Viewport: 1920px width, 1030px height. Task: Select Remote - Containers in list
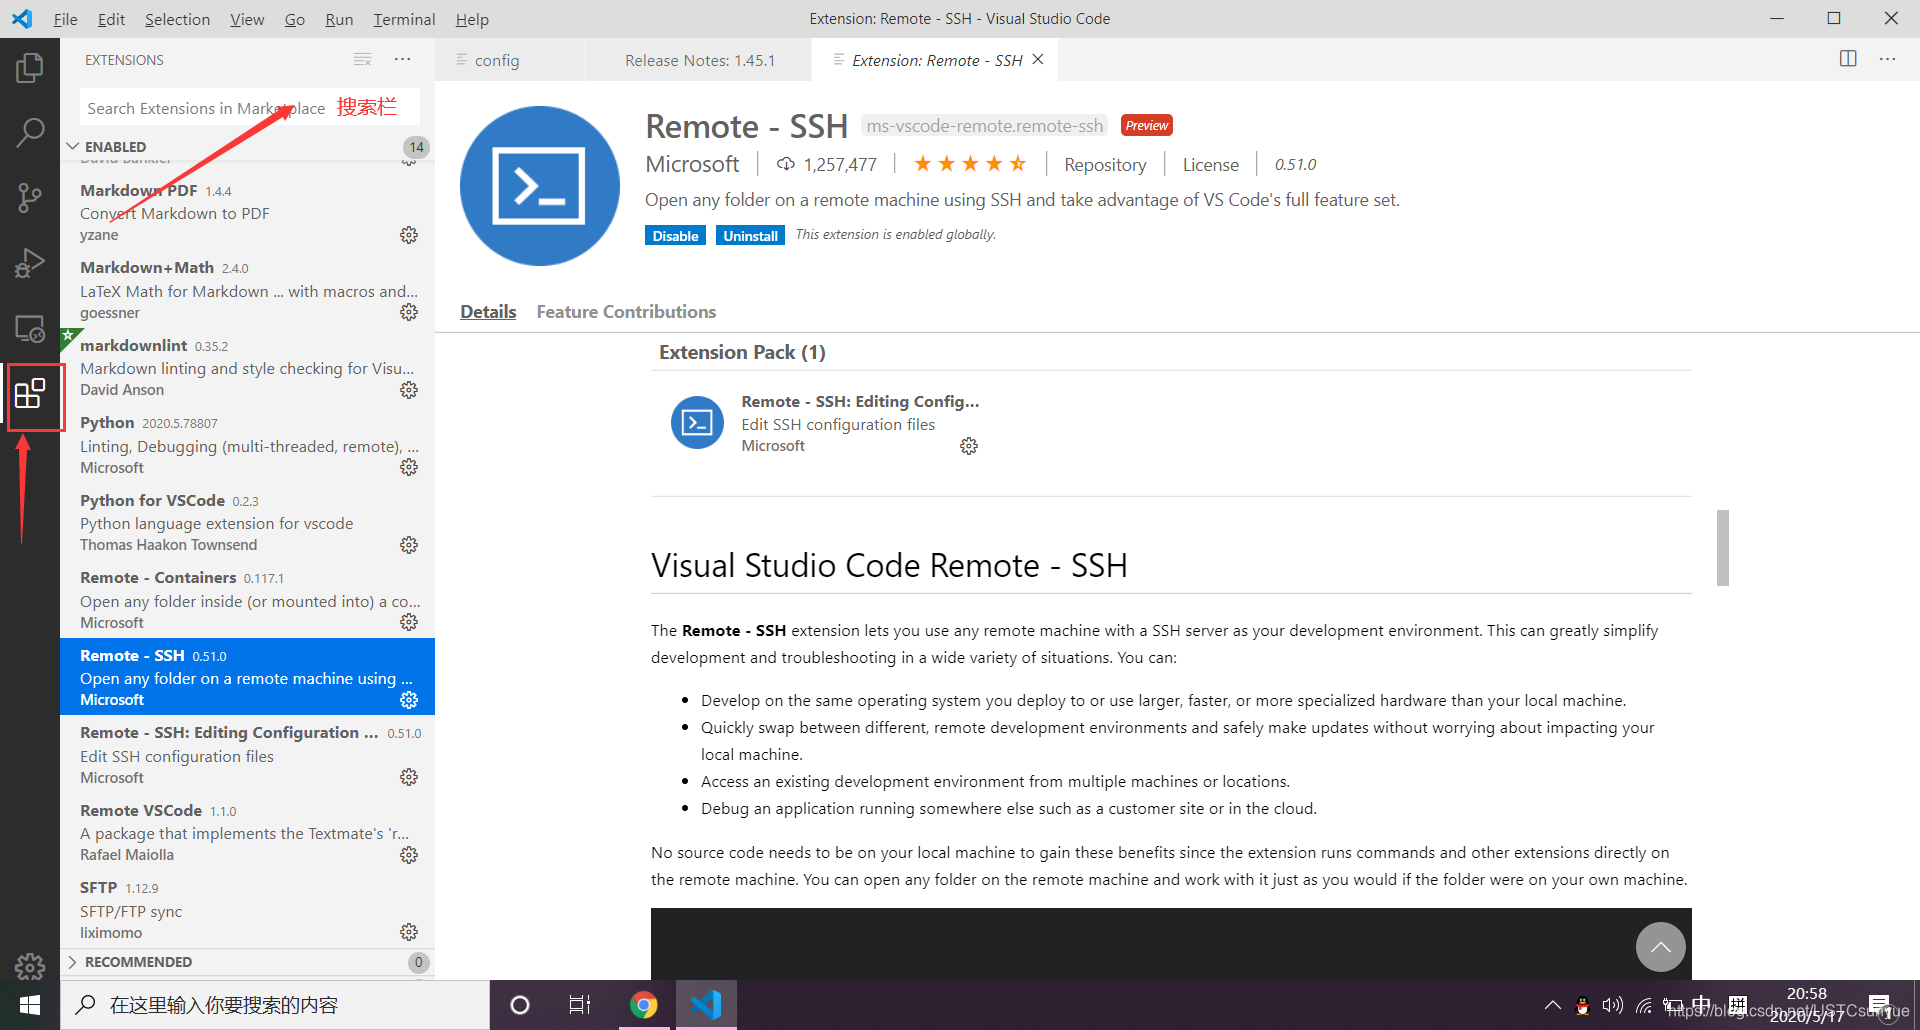pyautogui.click(x=247, y=600)
